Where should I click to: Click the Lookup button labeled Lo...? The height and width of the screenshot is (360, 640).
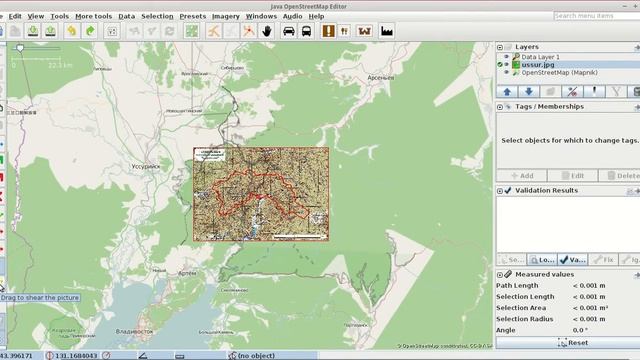click(x=542, y=260)
